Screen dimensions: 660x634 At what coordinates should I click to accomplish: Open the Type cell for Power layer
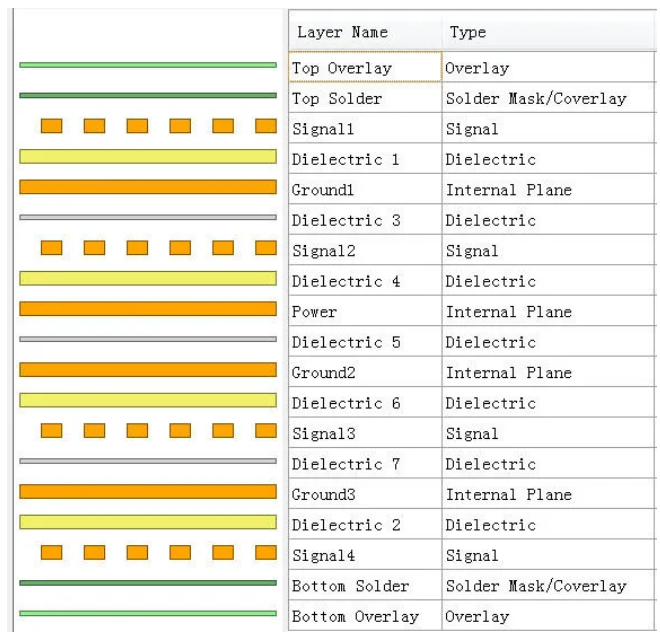click(x=510, y=312)
